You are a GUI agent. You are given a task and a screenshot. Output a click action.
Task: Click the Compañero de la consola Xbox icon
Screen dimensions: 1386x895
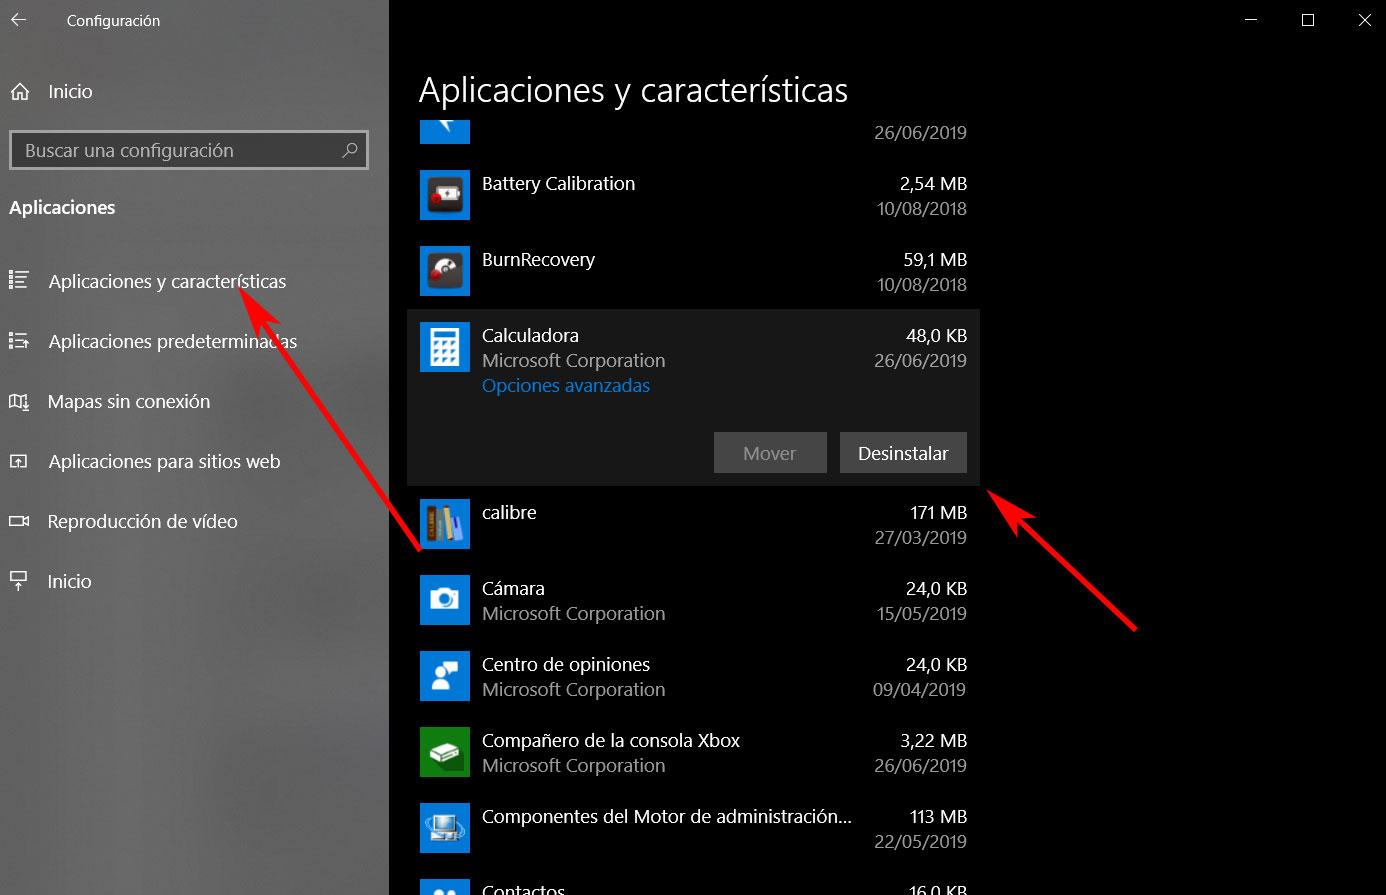(445, 752)
